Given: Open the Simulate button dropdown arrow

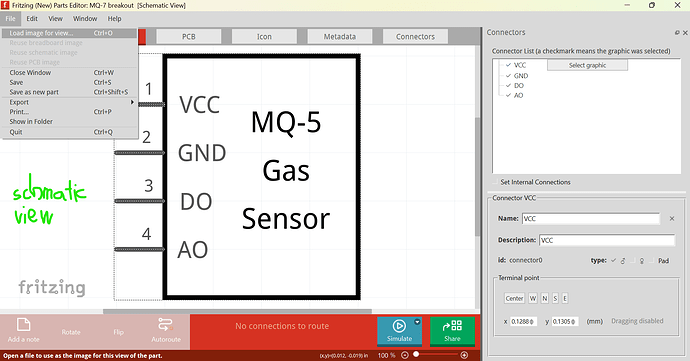Looking at the screenshot, I should click(x=417, y=322).
